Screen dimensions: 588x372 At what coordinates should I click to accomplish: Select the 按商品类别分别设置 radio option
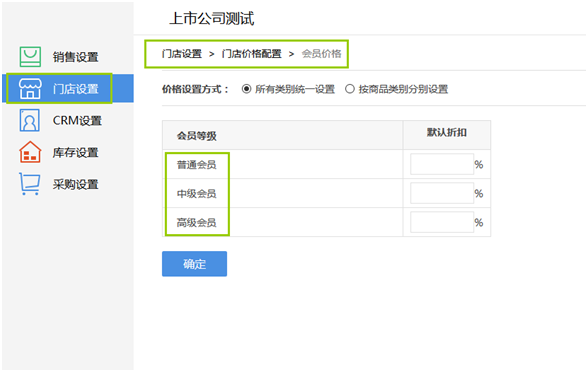[350, 89]
